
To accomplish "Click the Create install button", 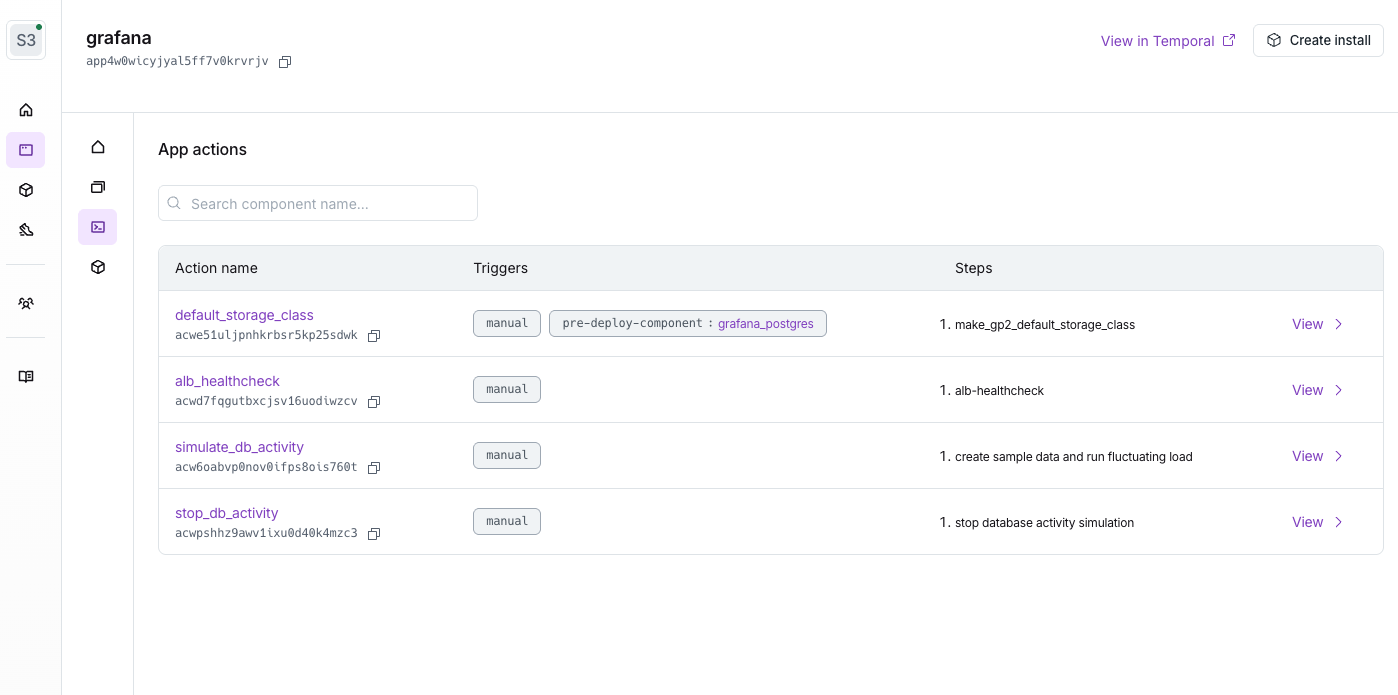I will tap(1318, 40).
